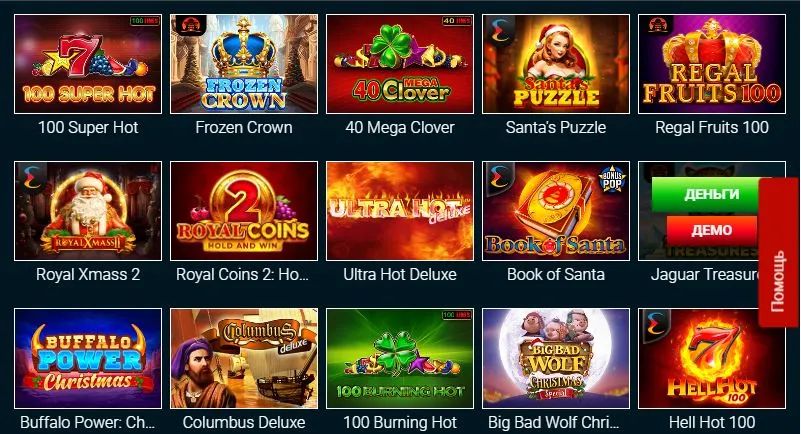Viewport: 801px width, 434px height.
Task: Launch the Columbus Deluxe game
Action: (244, 358)
